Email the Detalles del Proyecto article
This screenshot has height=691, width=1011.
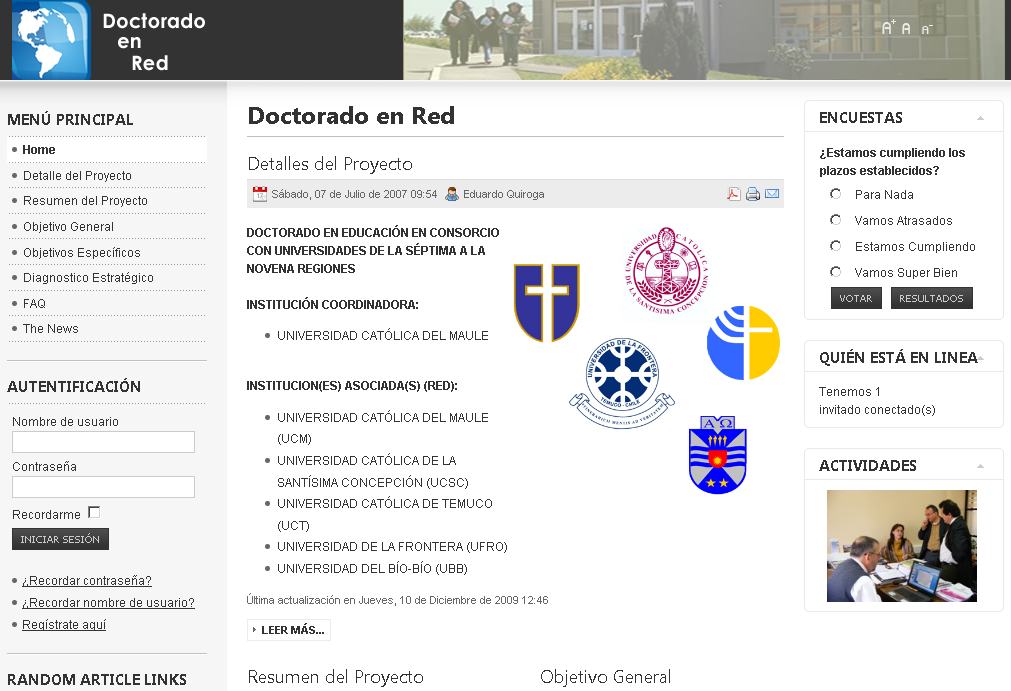pyautogui.click(x=772, y=194)
